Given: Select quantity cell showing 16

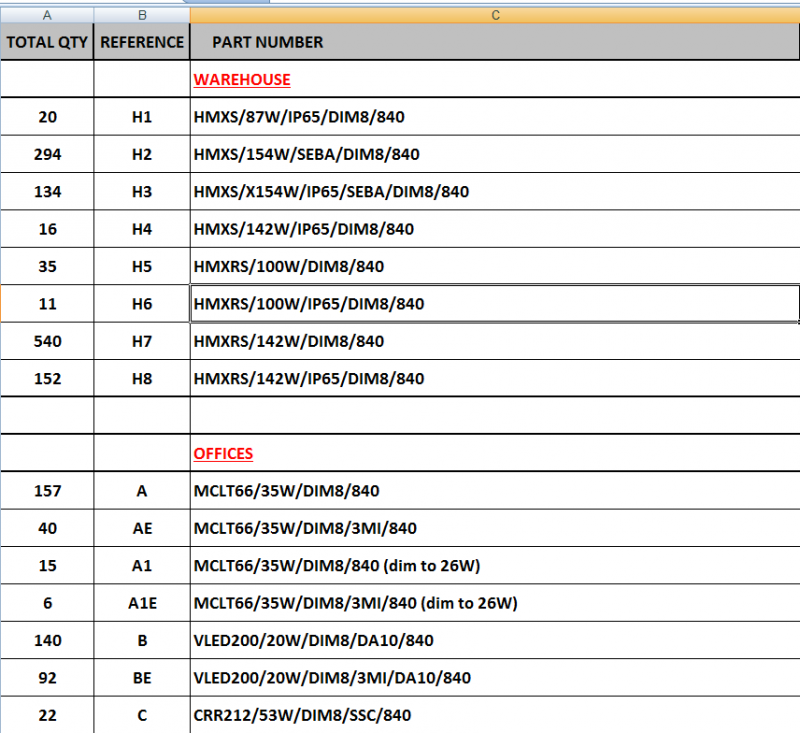Looking at the screenshot, I should 47,229.
